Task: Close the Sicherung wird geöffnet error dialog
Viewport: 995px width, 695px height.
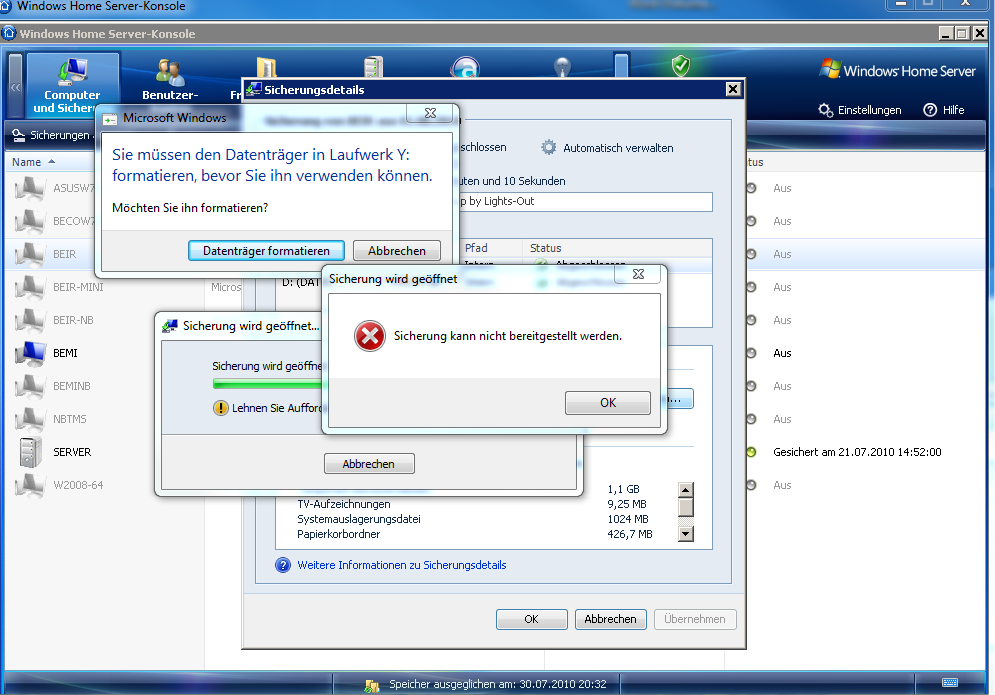Action: pos(638,274)
